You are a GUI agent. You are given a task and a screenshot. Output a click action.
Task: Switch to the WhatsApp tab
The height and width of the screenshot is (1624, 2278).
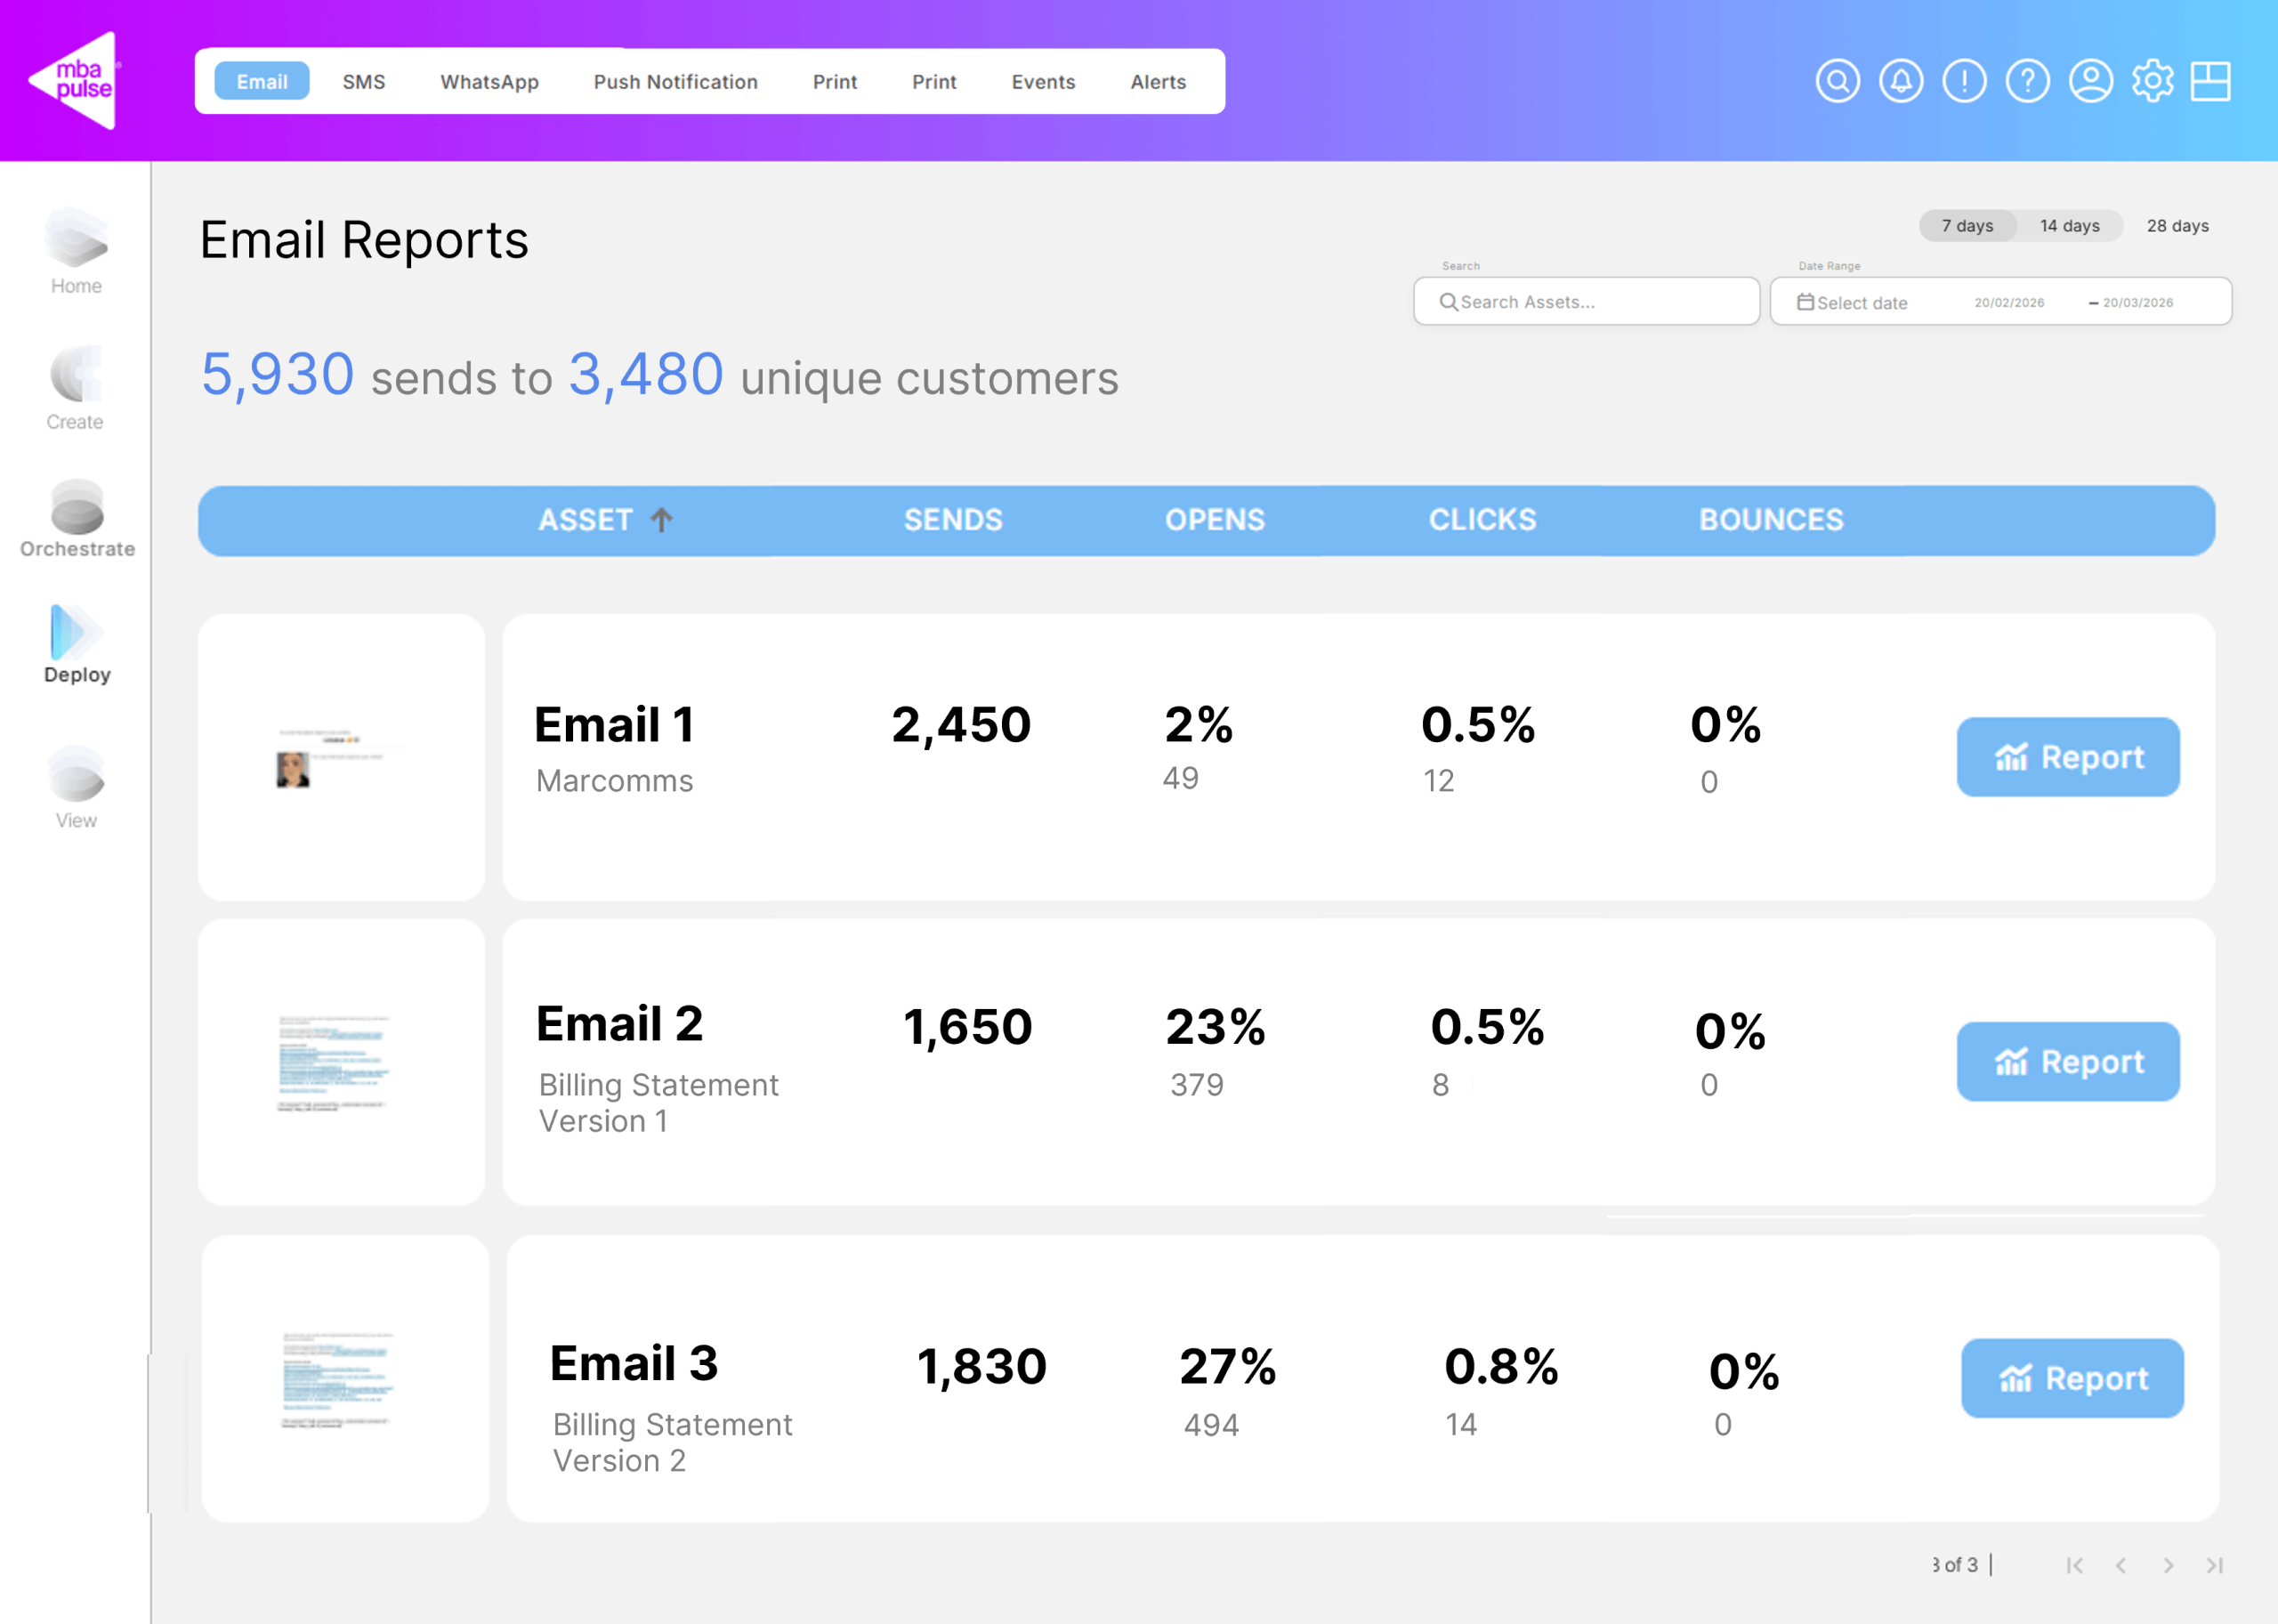coord(489,82)
